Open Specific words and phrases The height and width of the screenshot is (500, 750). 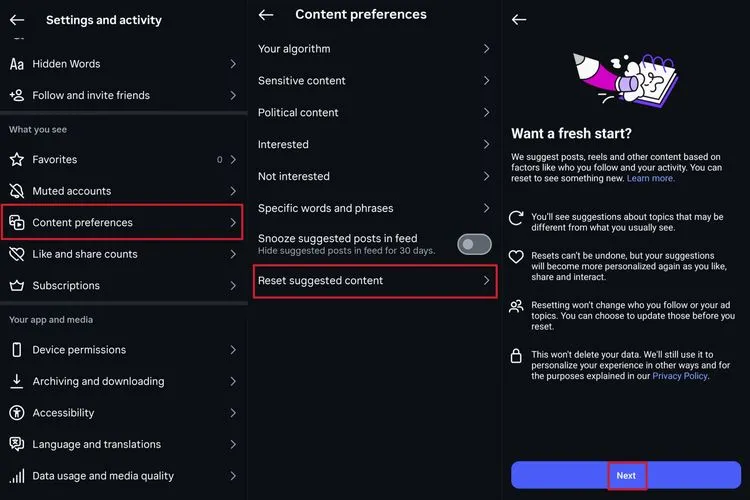[x=374, y=208]
